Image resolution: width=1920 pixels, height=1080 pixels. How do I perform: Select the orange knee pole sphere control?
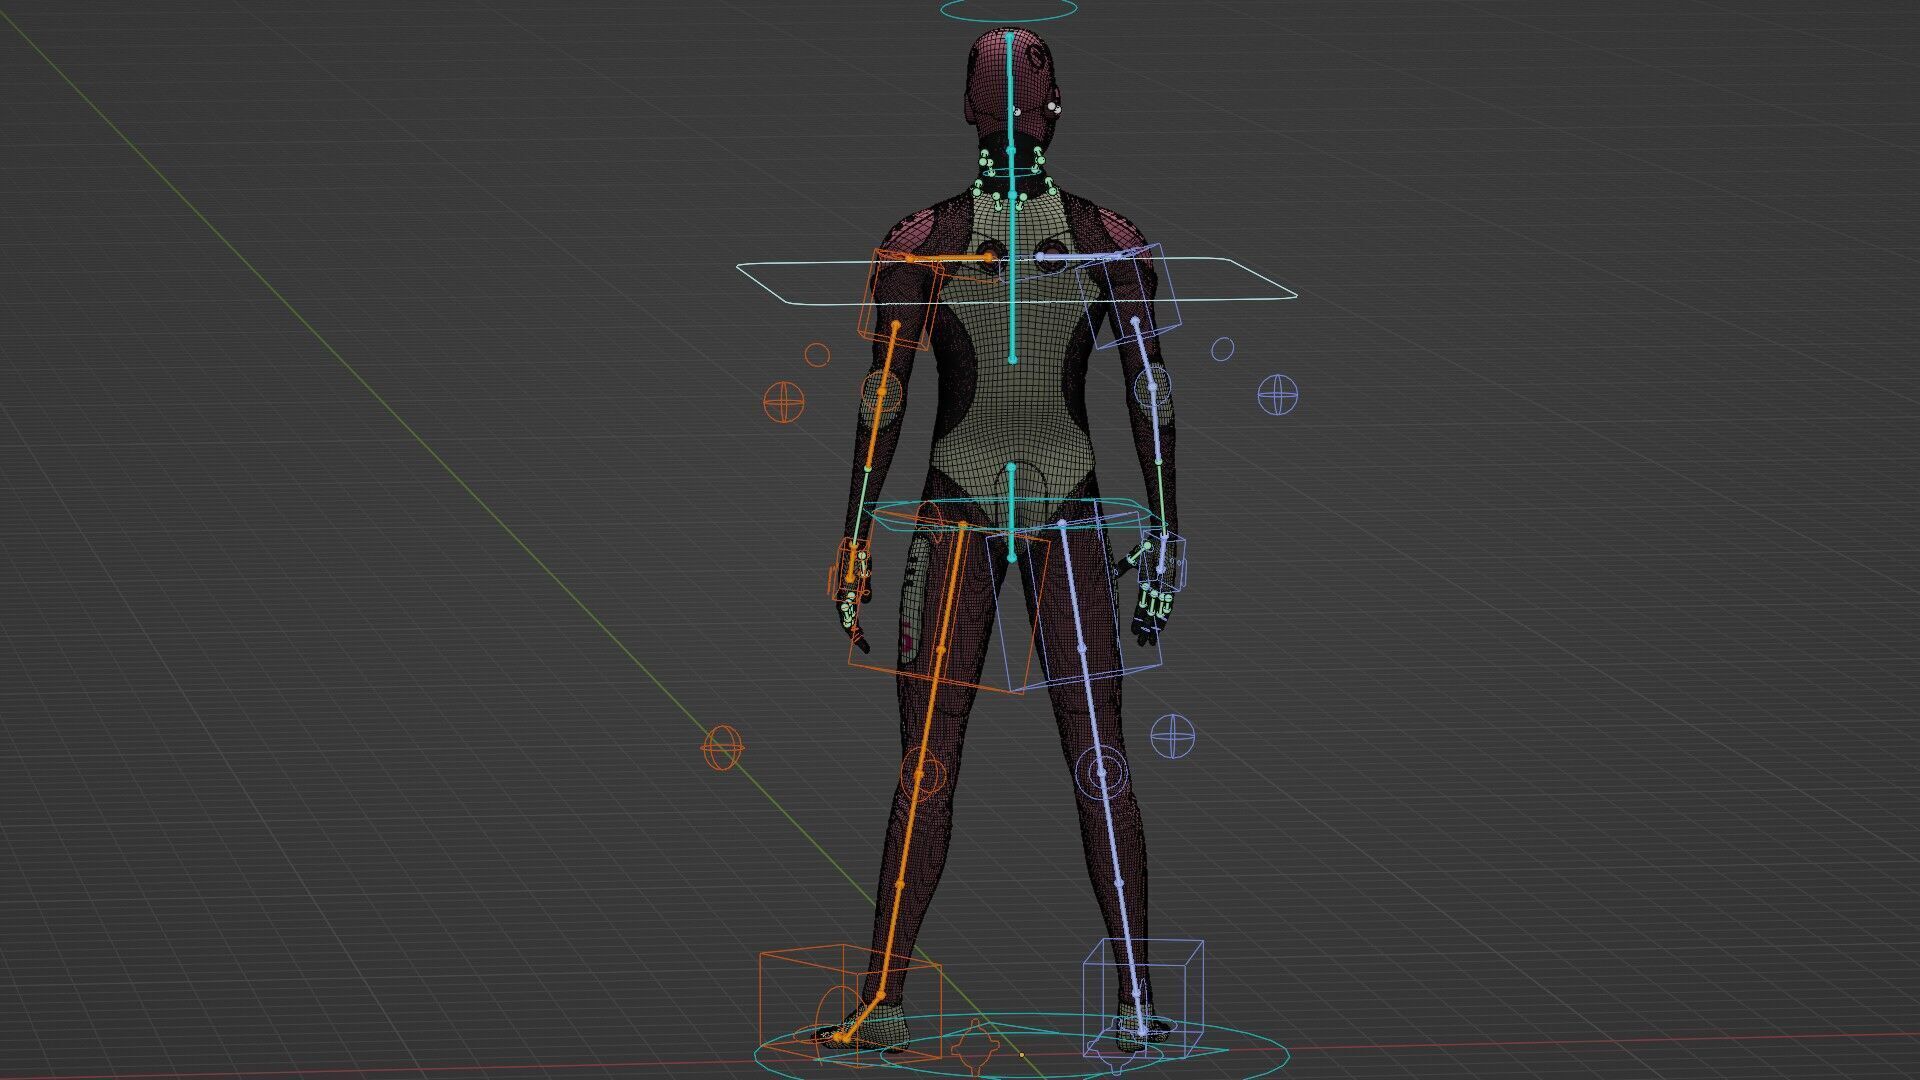coord(722,748)
